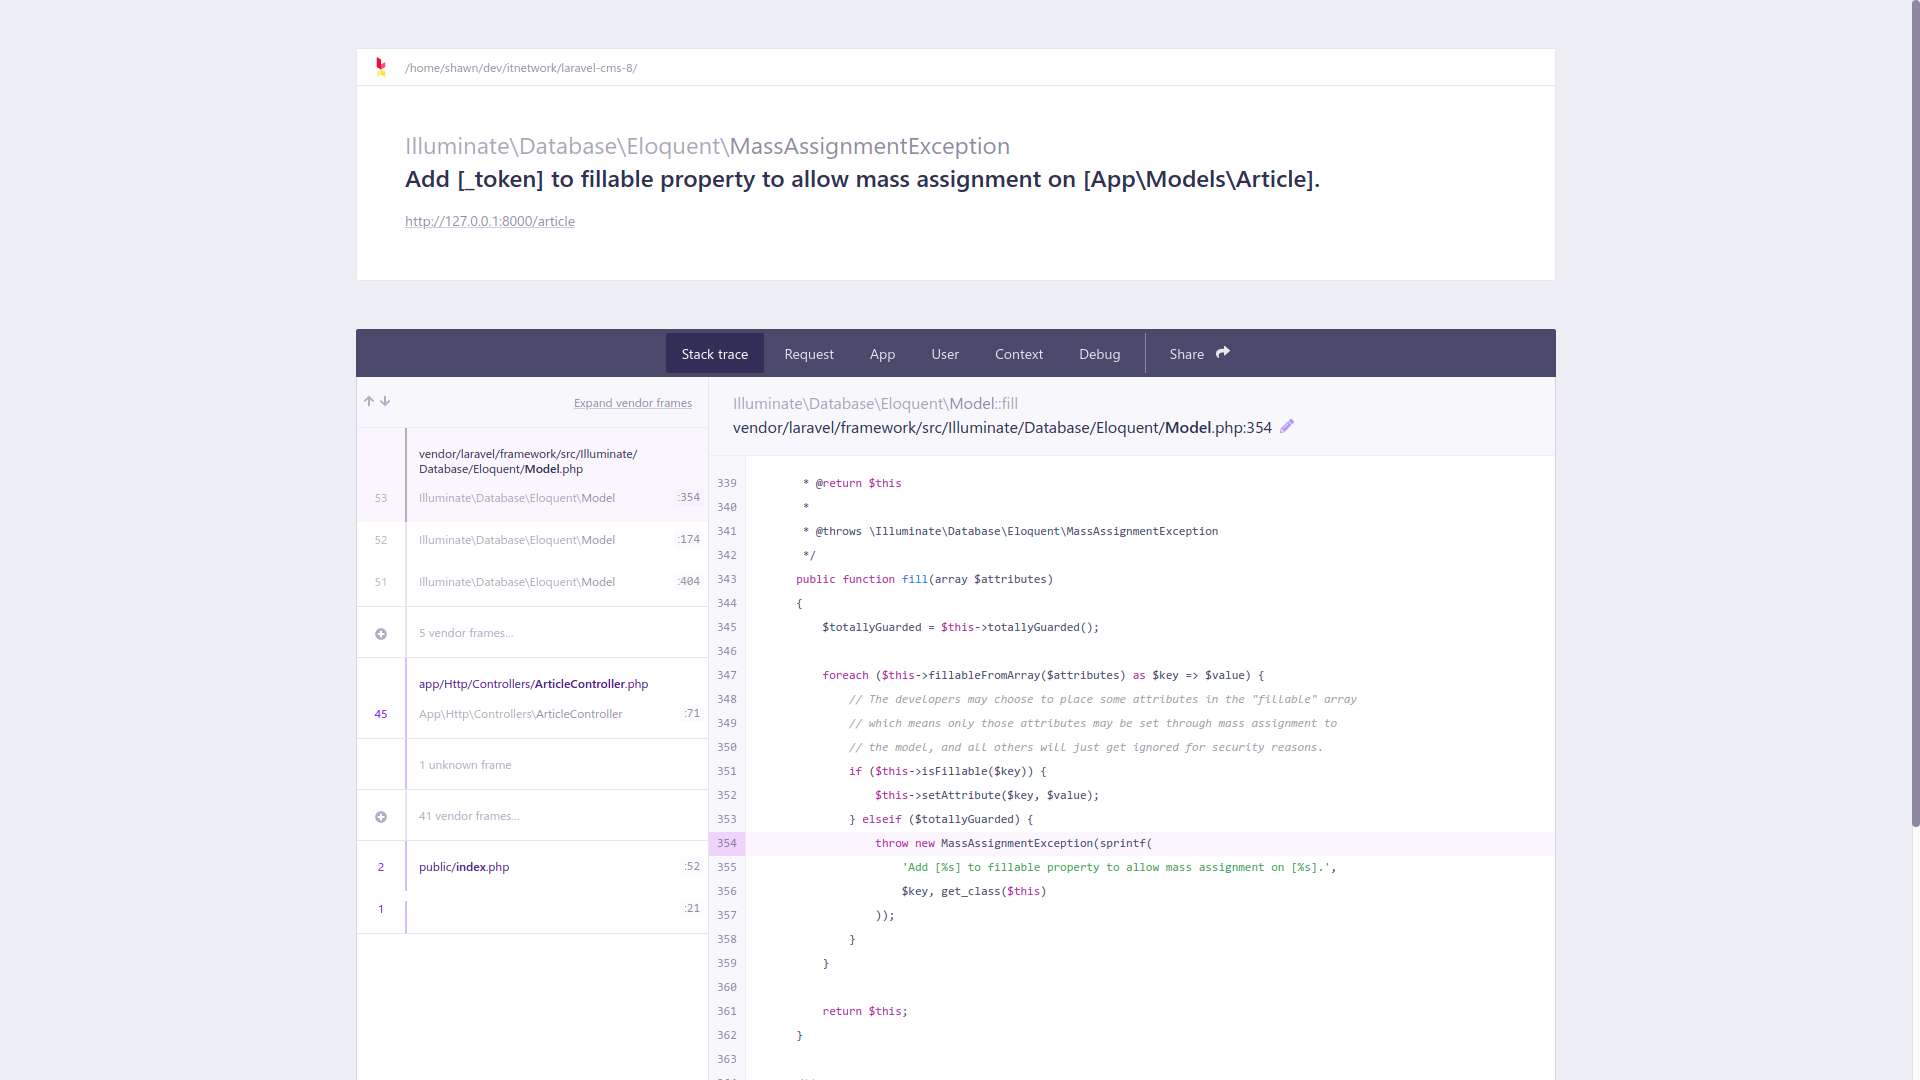
Task: Jump to next frame with down arrow
Action: click(385, 401)
